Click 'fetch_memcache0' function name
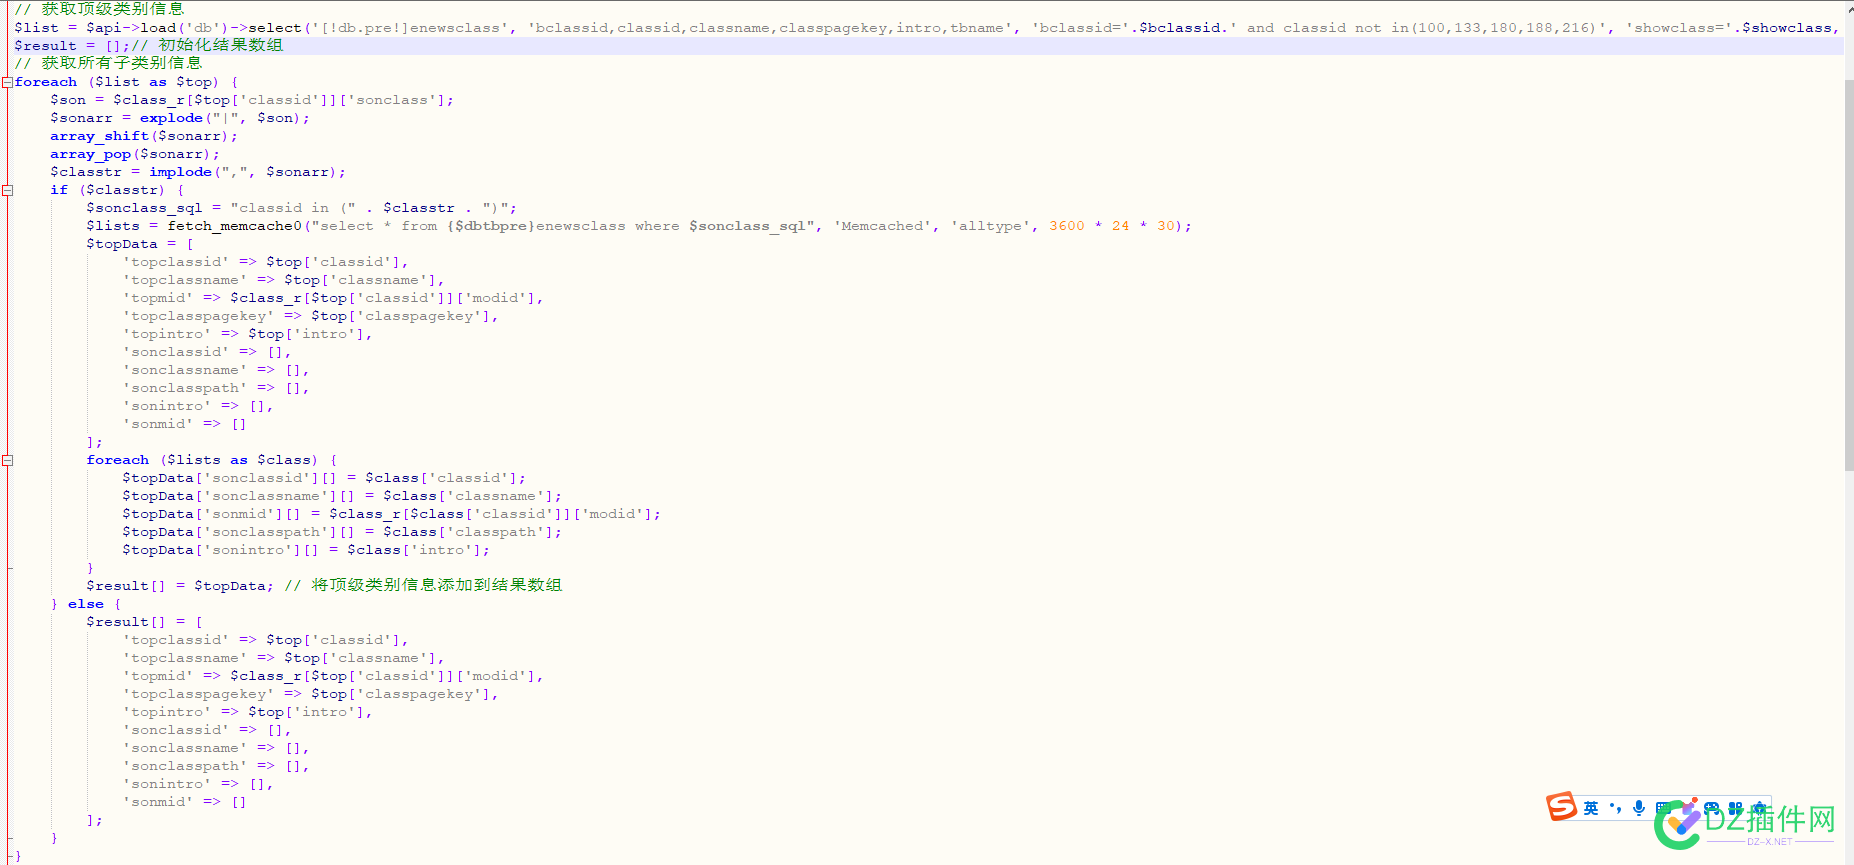Viewport: 1854px width, 865px height. click(x=234, y=226)
